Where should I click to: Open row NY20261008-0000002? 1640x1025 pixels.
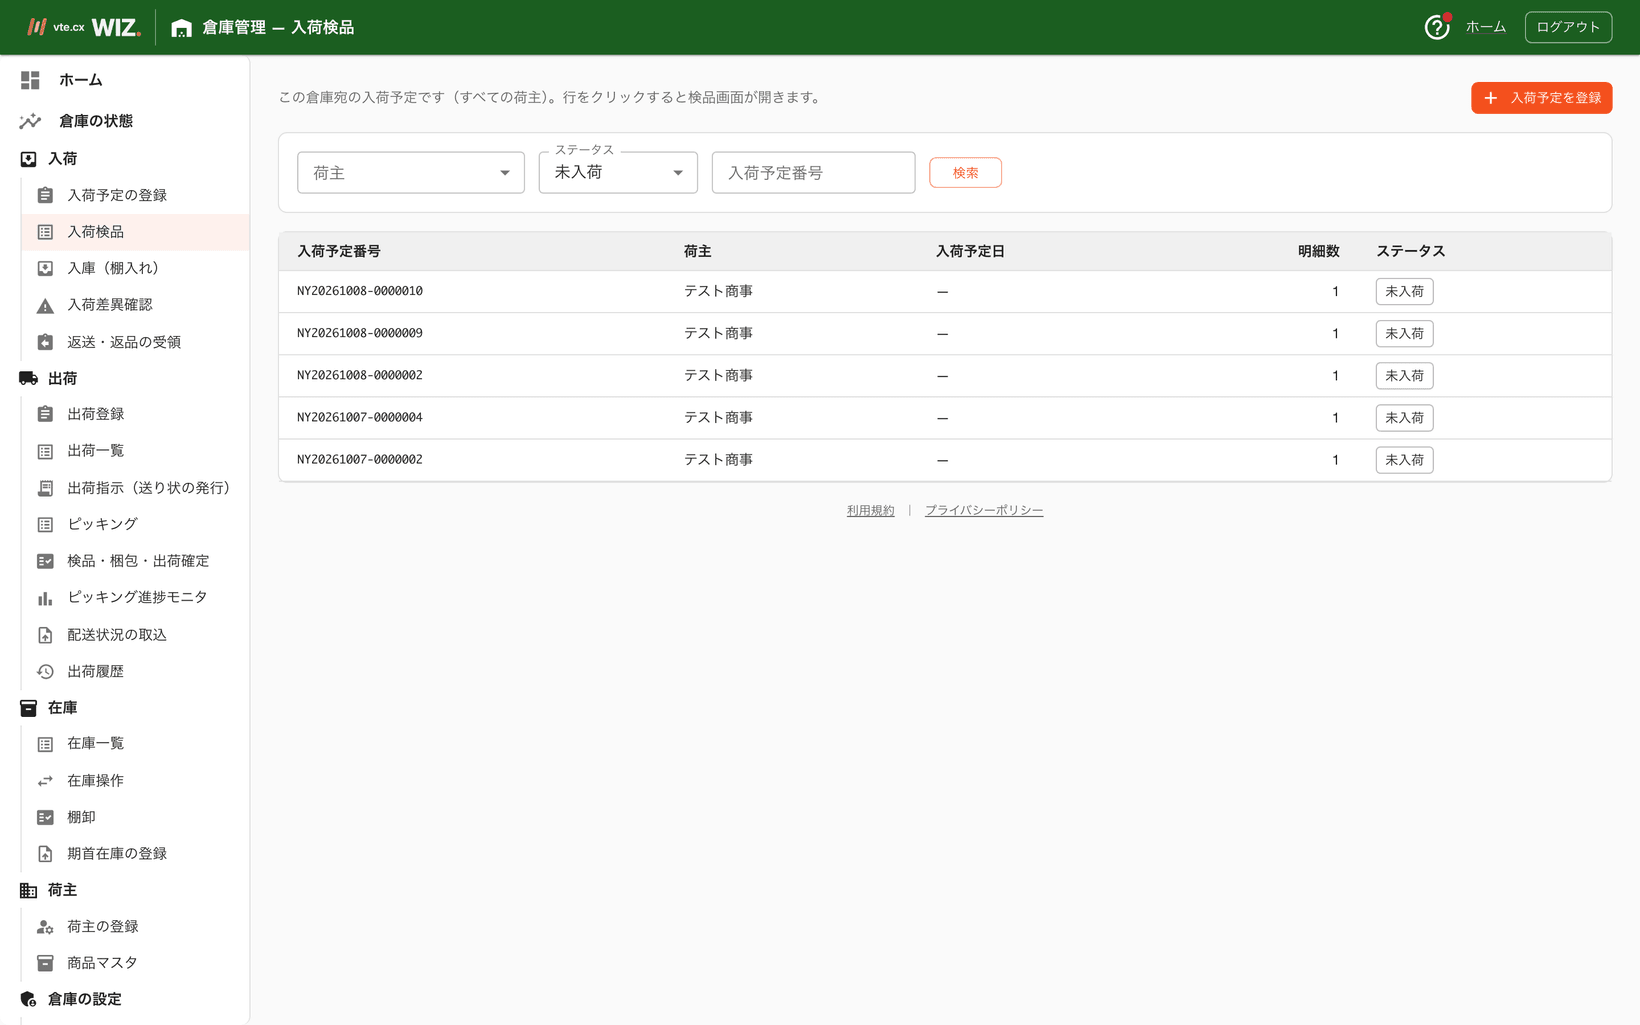945,376
